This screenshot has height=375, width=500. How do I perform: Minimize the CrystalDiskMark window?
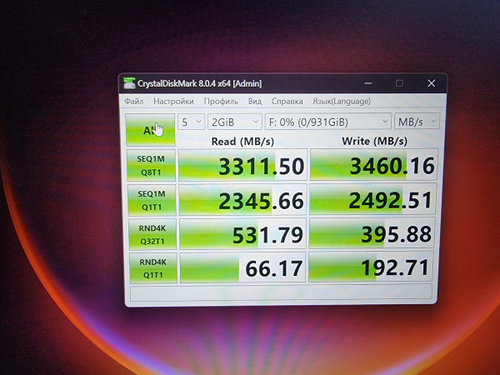coord(368,83)
